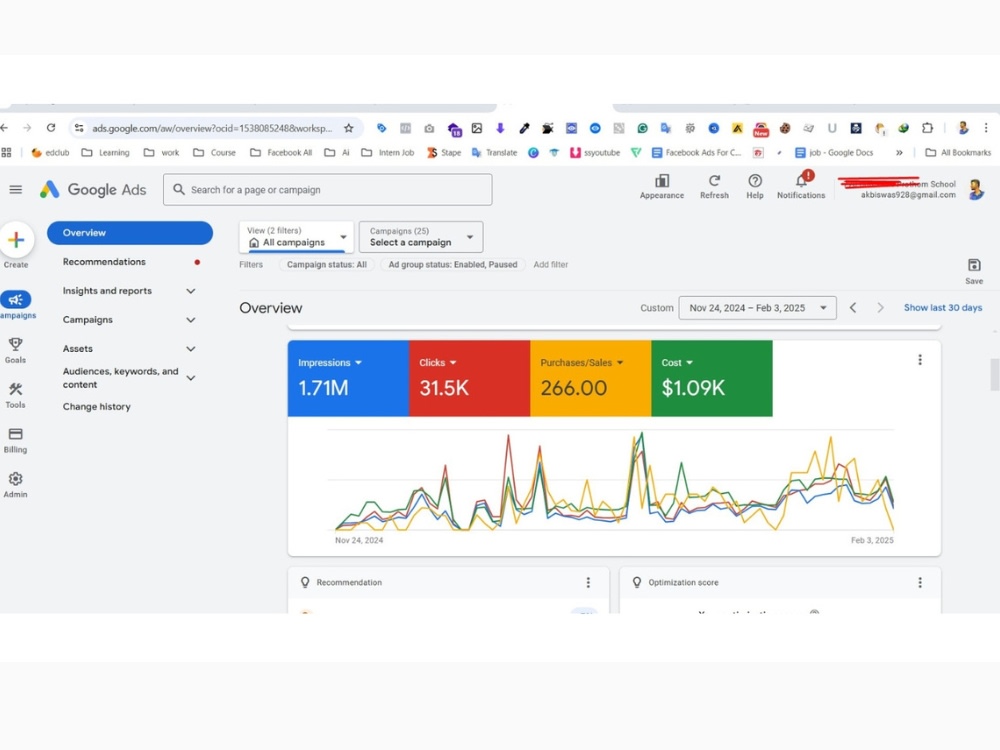The image size is (1000, 750).
Task: Open the Billing card icon
Action: tap(15, 434)
